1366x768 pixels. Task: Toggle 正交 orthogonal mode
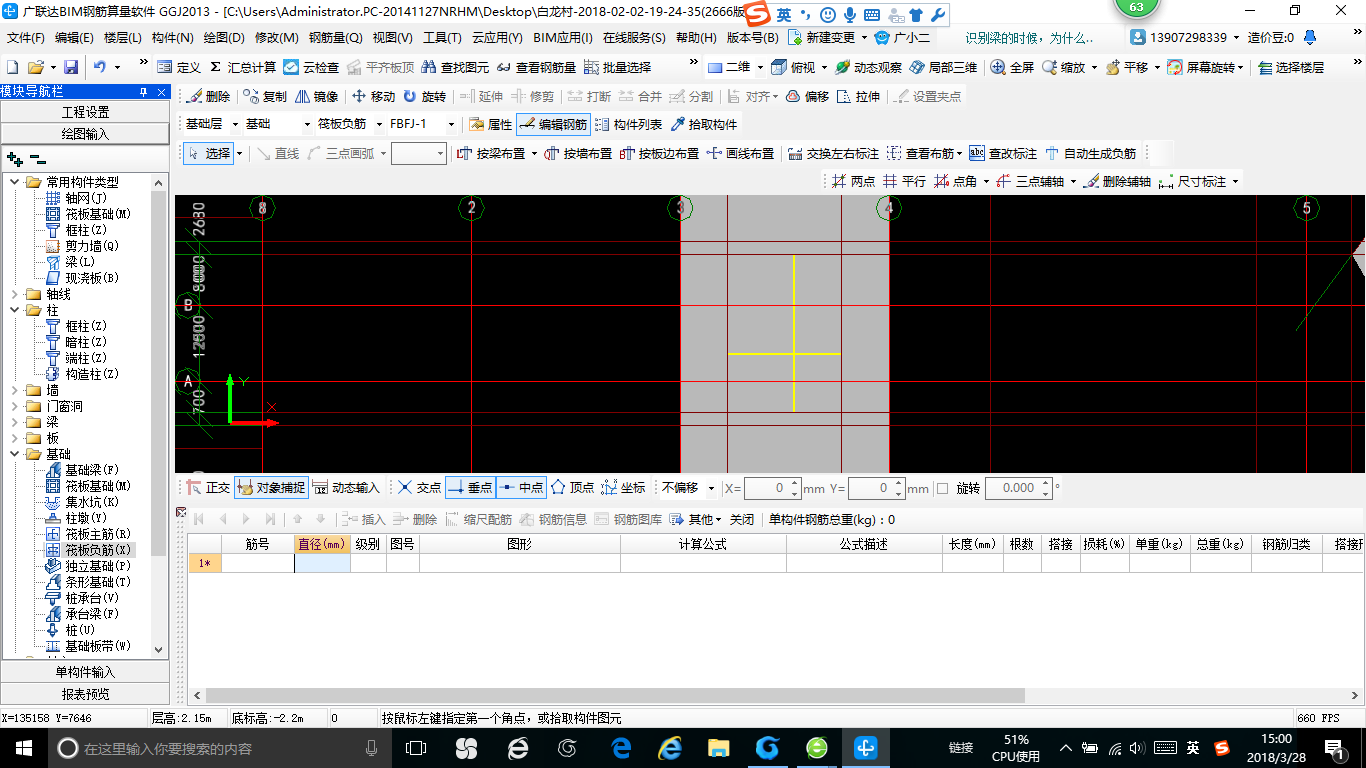209,488
